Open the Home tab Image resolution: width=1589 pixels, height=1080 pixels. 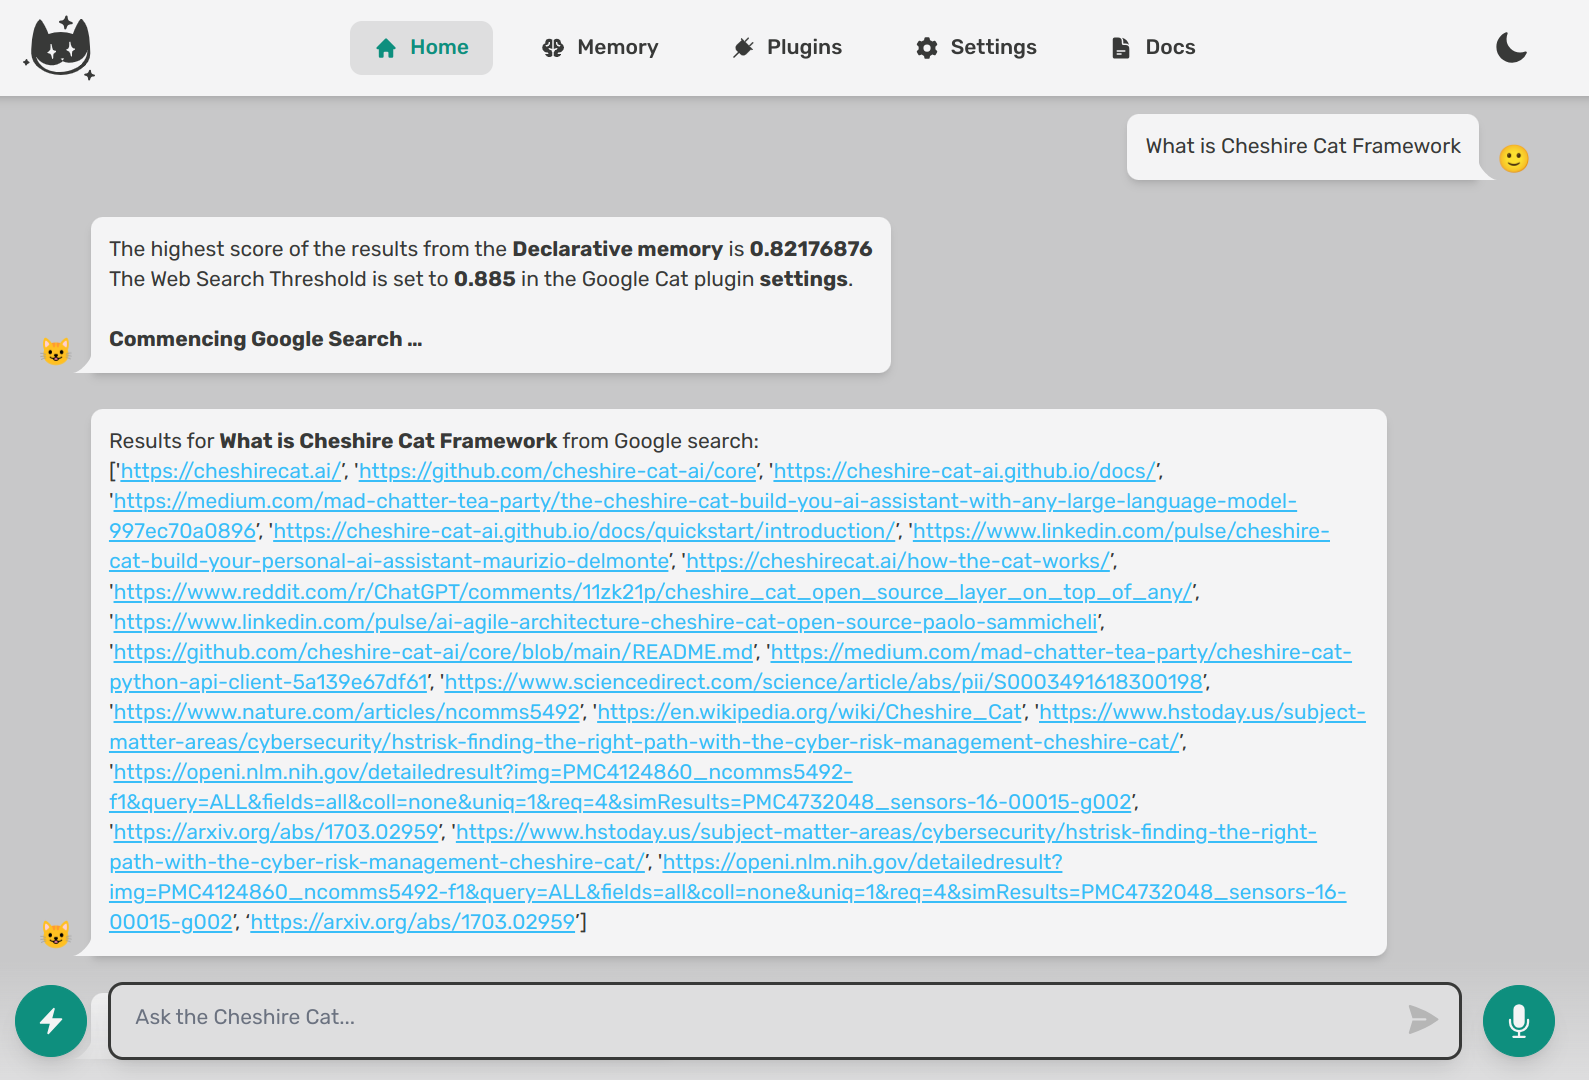pos(421,48)
